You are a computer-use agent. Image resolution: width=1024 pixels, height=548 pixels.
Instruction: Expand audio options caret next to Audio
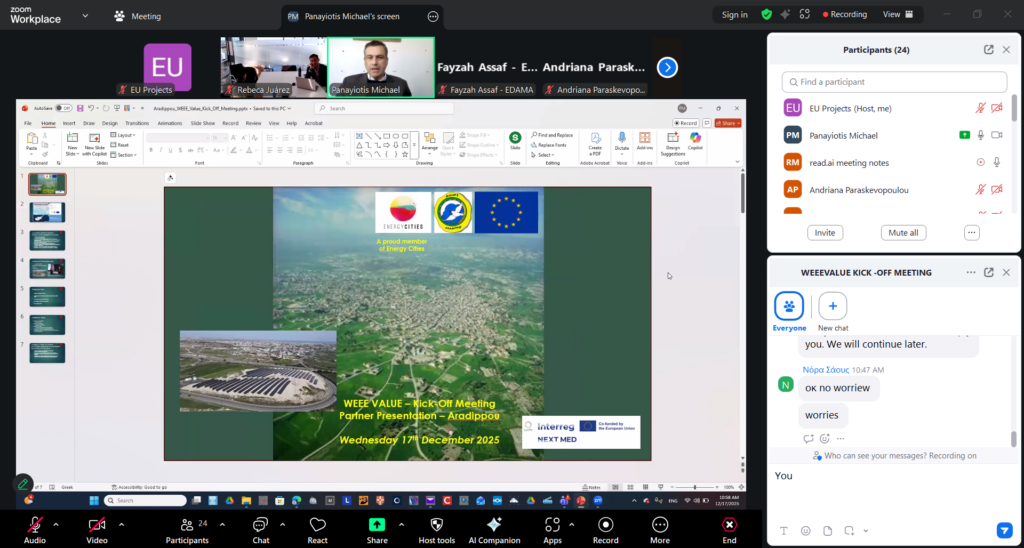click(x=55, y=524)
